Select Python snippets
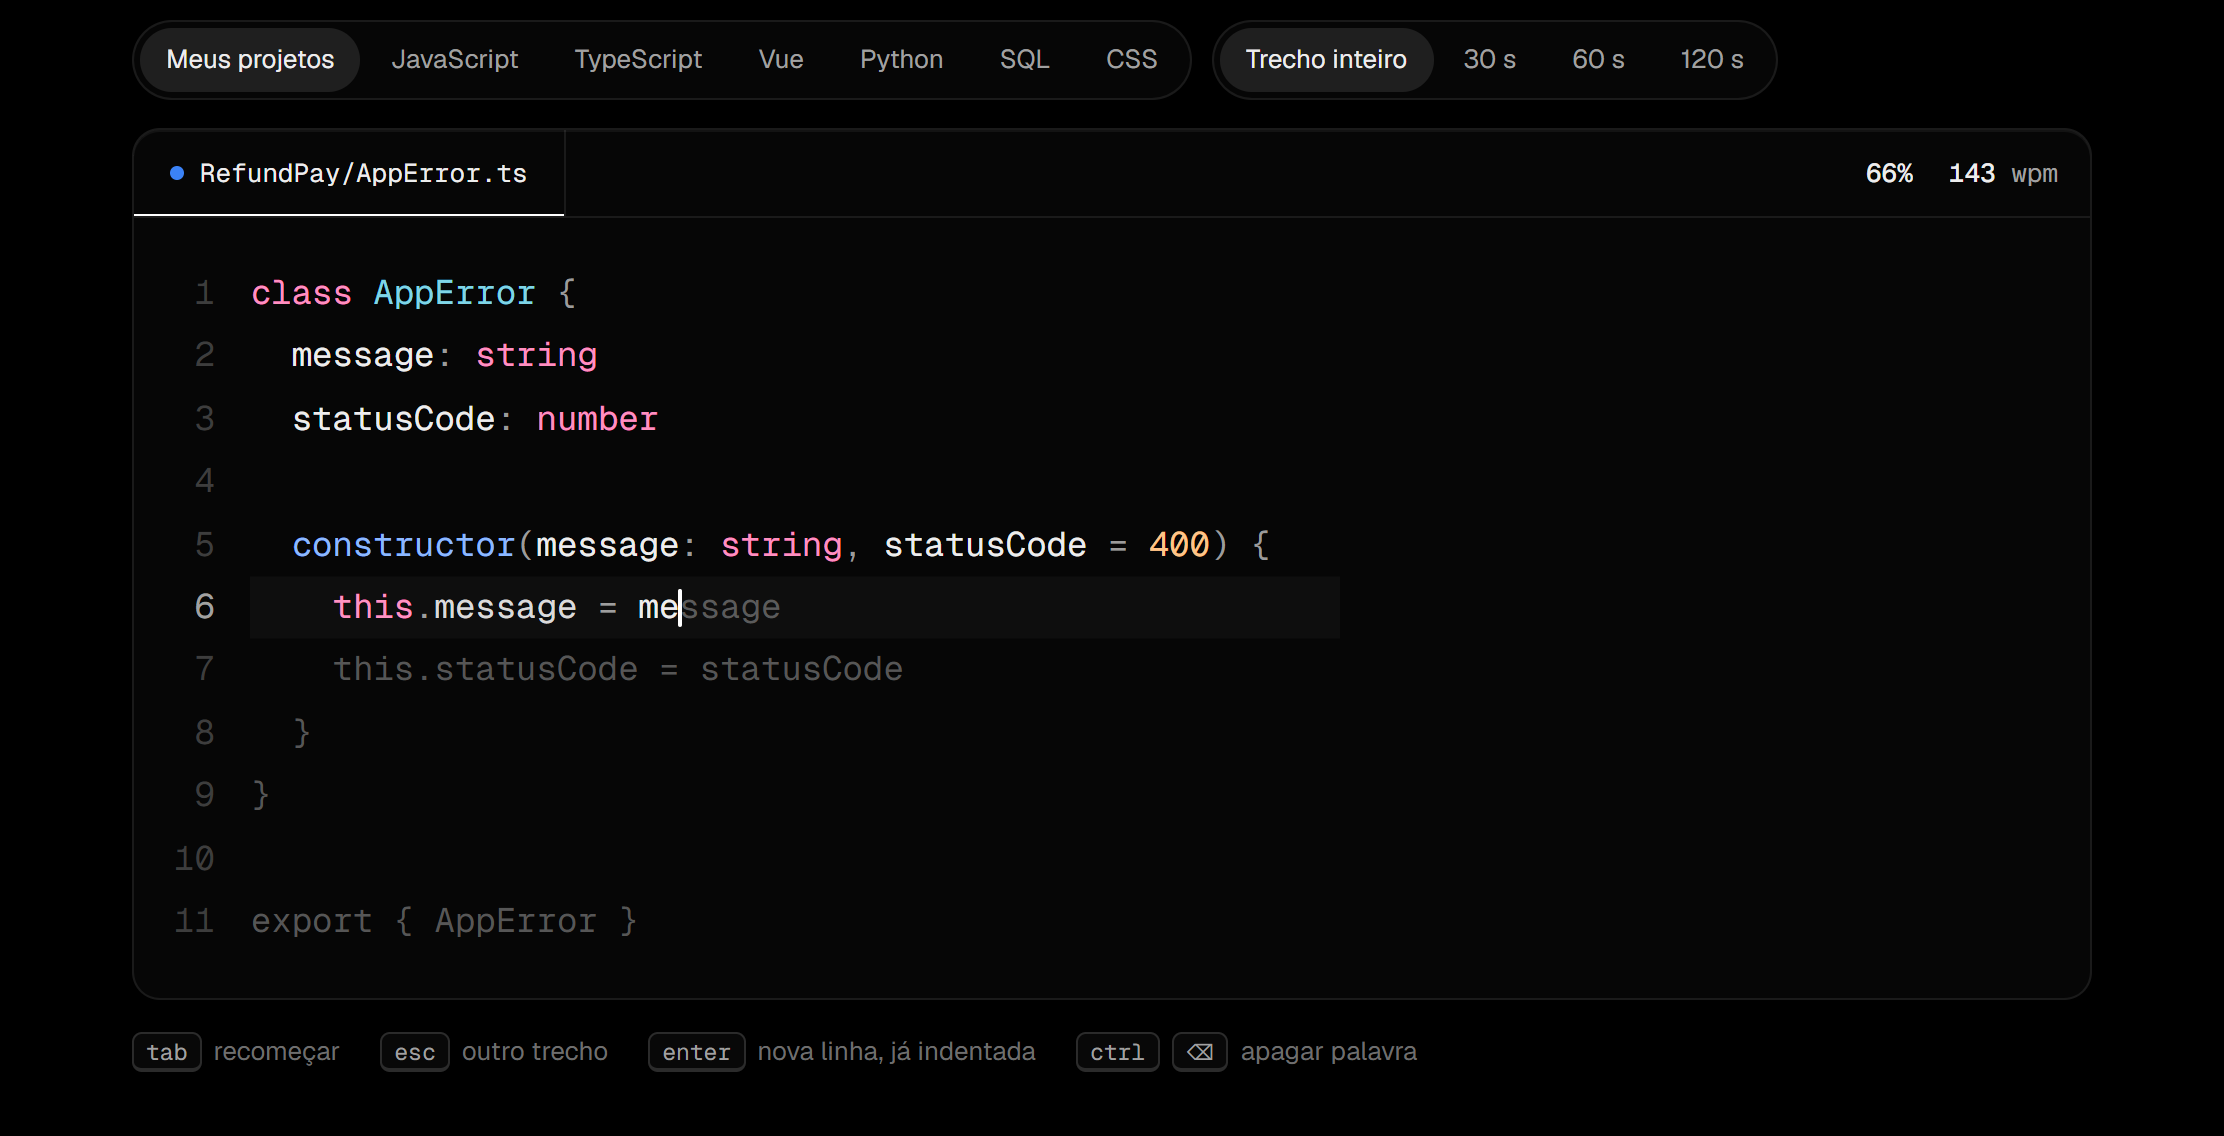The height and width of the screenshot is (1136, 2224). coord(901,60)
